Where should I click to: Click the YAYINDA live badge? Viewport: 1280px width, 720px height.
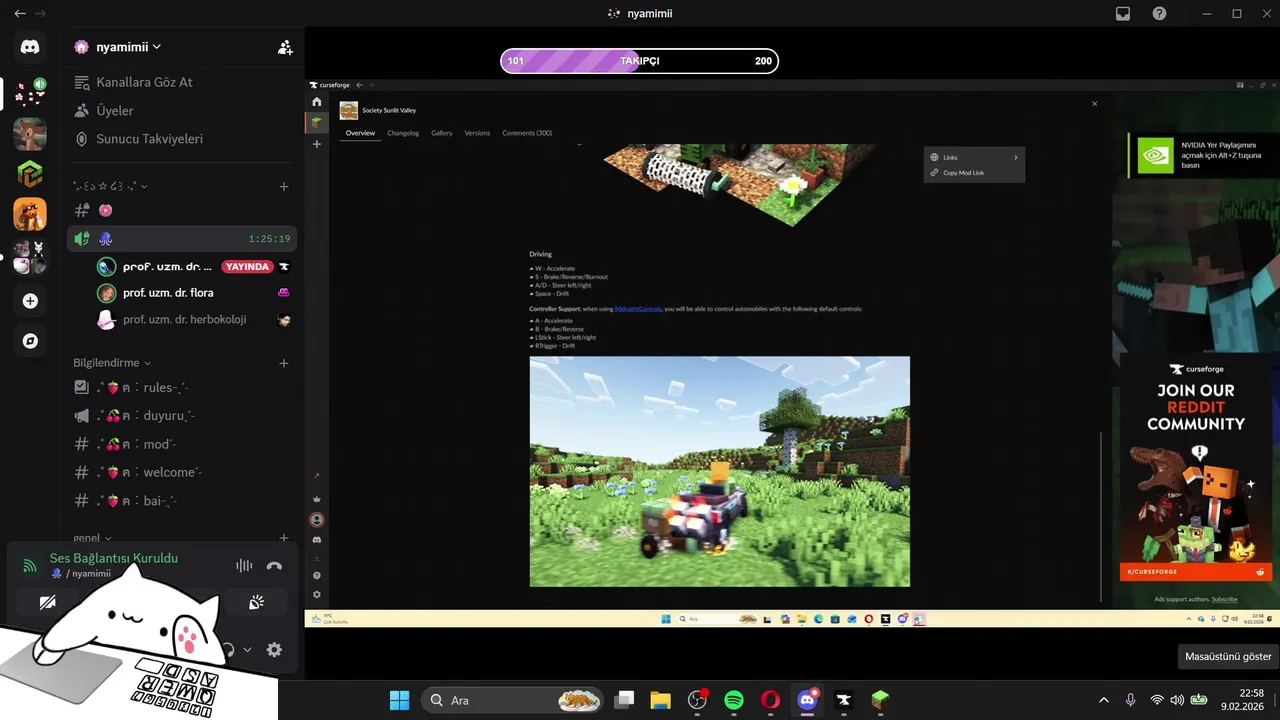pyautogui.click(x=247, y=267)
